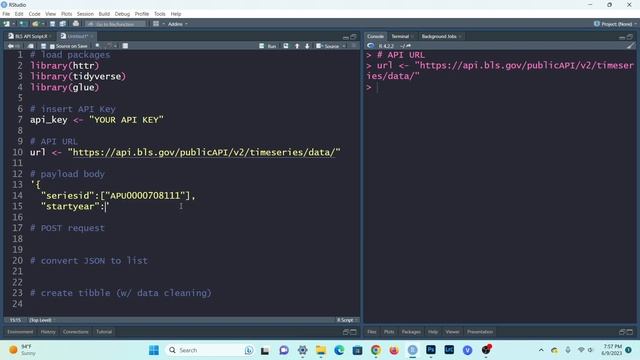Open the Help pane tab
This screenshot has width=640, height=360.
click(433, 332)
